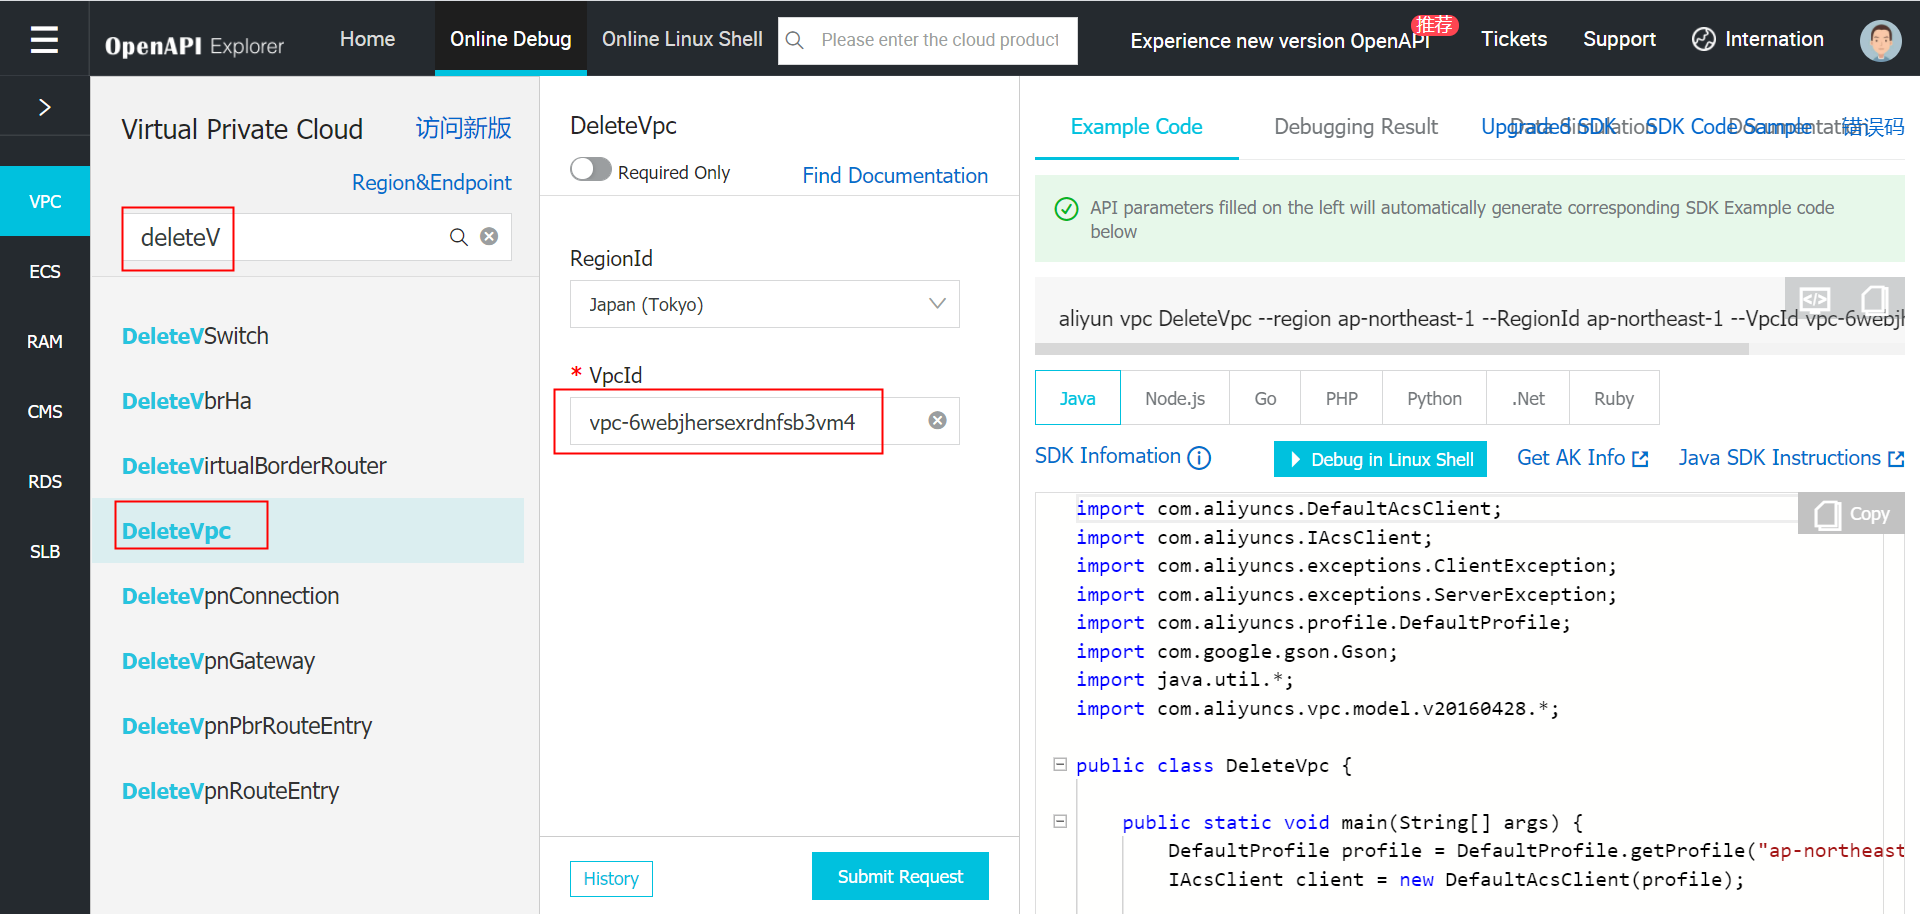Click the Region&Endpoint link
This screenshot has height=914, width=1920.
[431, 182]
